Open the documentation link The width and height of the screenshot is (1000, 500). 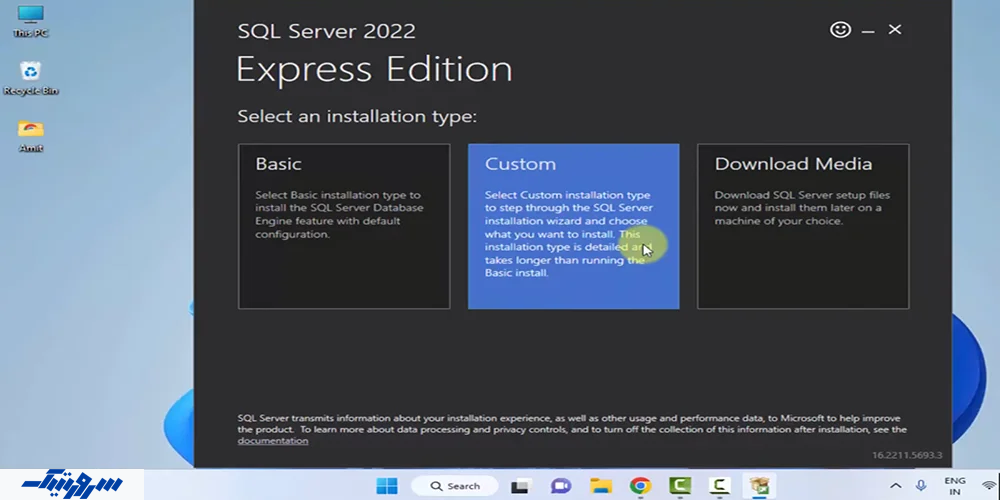(x=272, y=441)
